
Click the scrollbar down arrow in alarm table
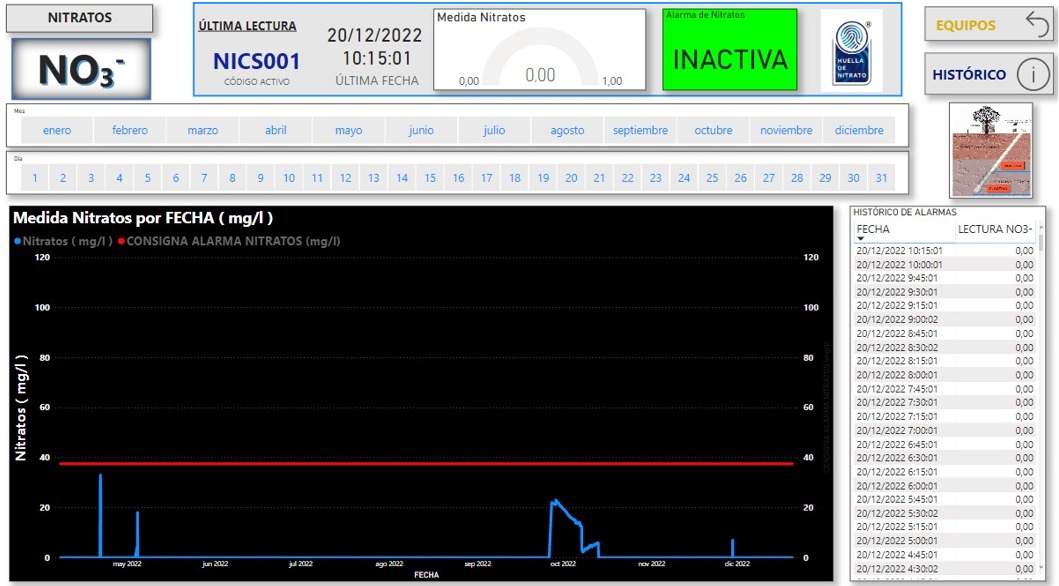pyautogui.click(x=1041, y=568)
